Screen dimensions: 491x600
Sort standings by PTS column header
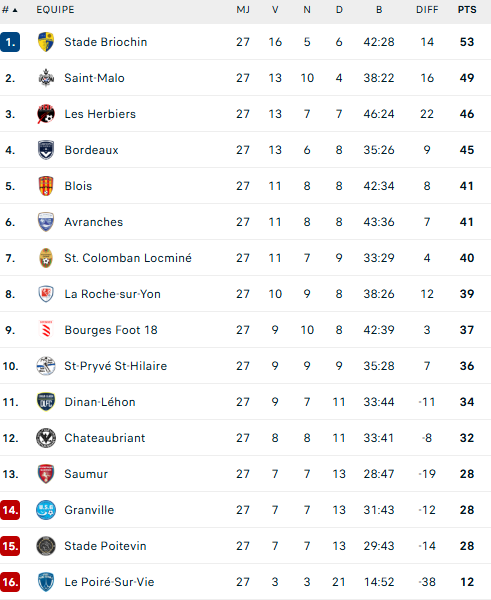(467, 10)
